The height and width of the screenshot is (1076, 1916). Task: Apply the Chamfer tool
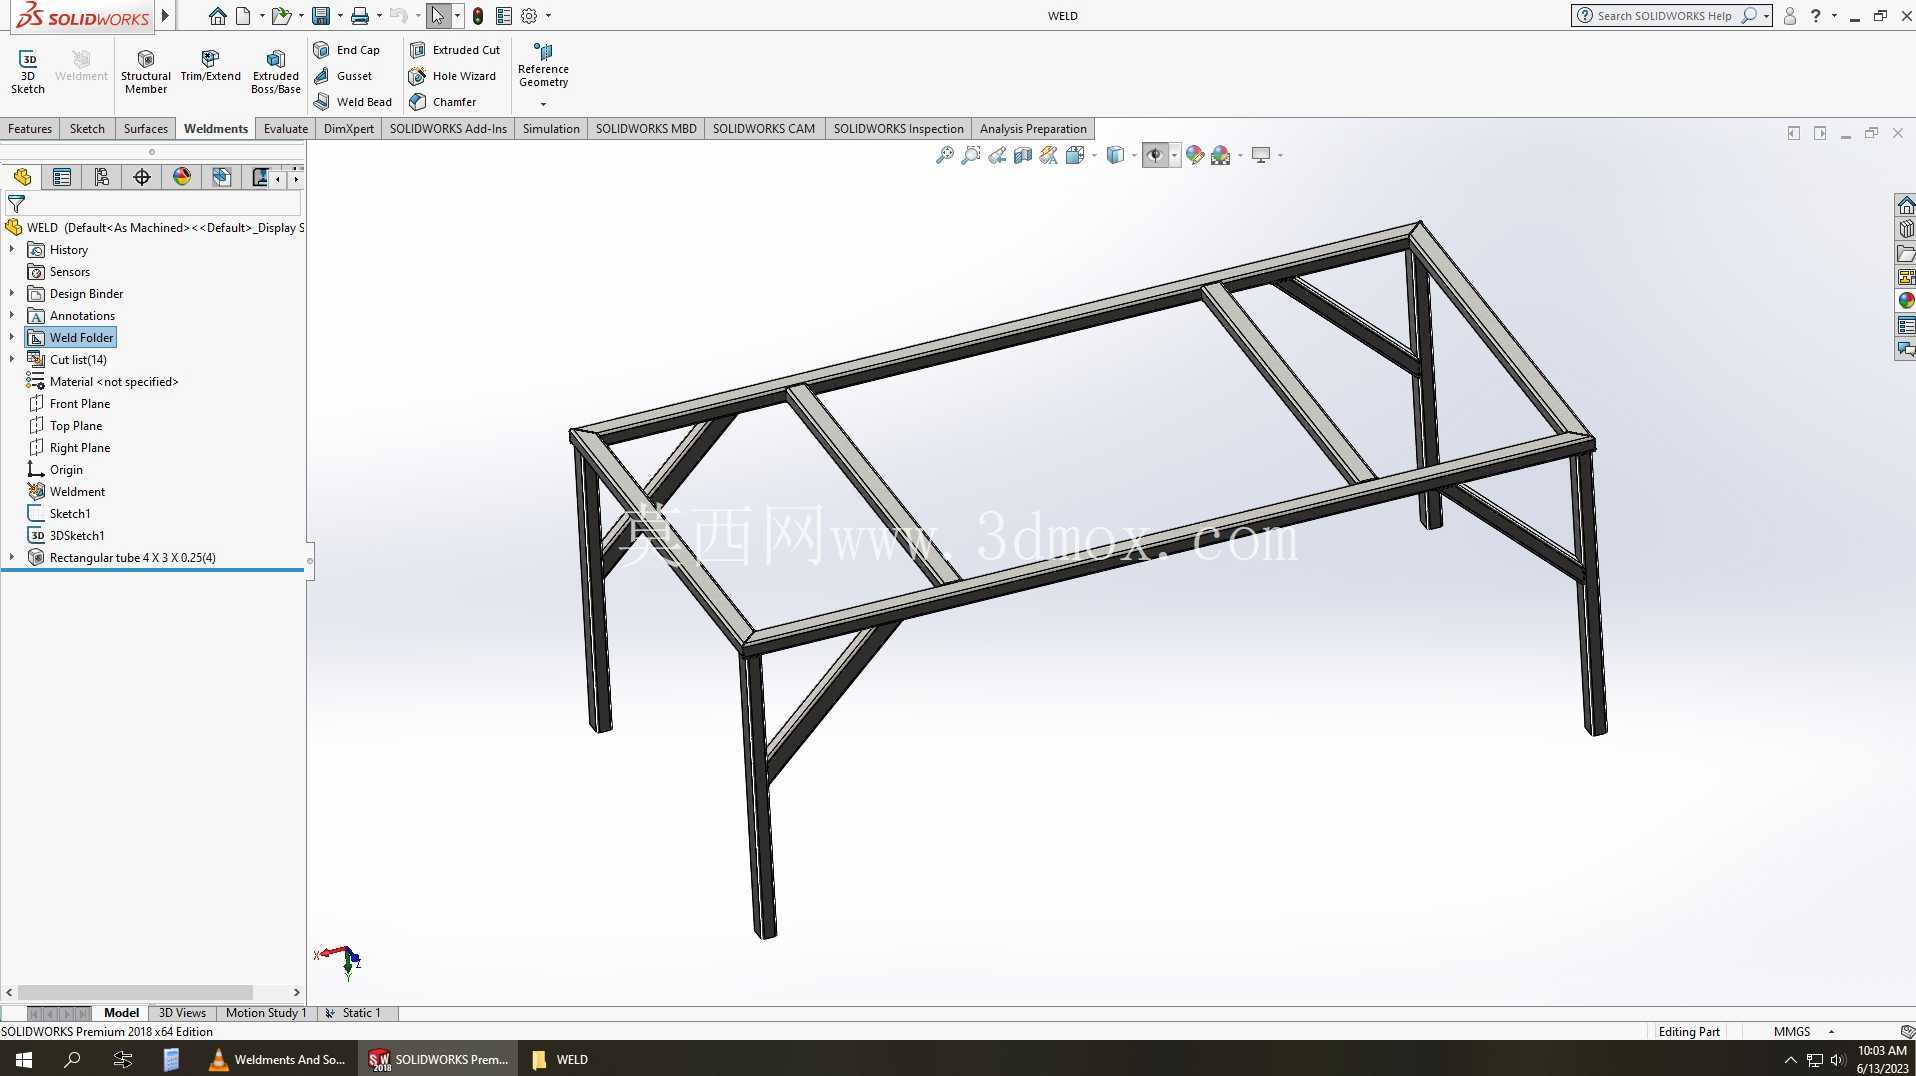pos(443,102)
